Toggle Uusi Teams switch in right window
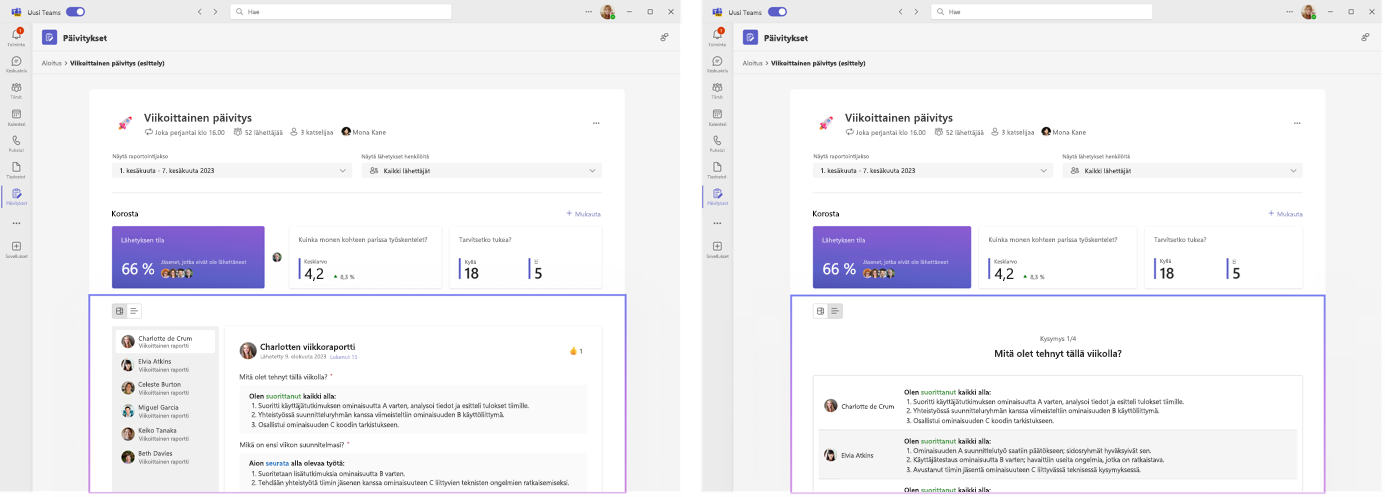1385x497 pixels. [x=776, y=12]
